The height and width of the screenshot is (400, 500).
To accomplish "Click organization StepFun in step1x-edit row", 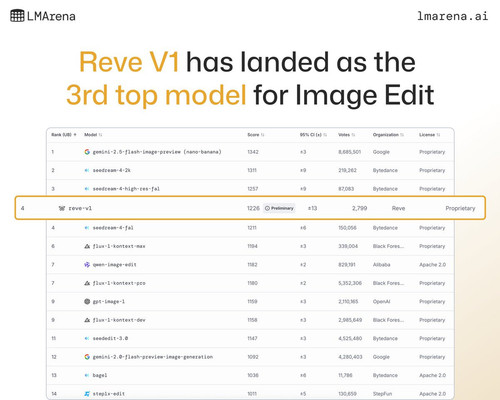I will point(382,394).
